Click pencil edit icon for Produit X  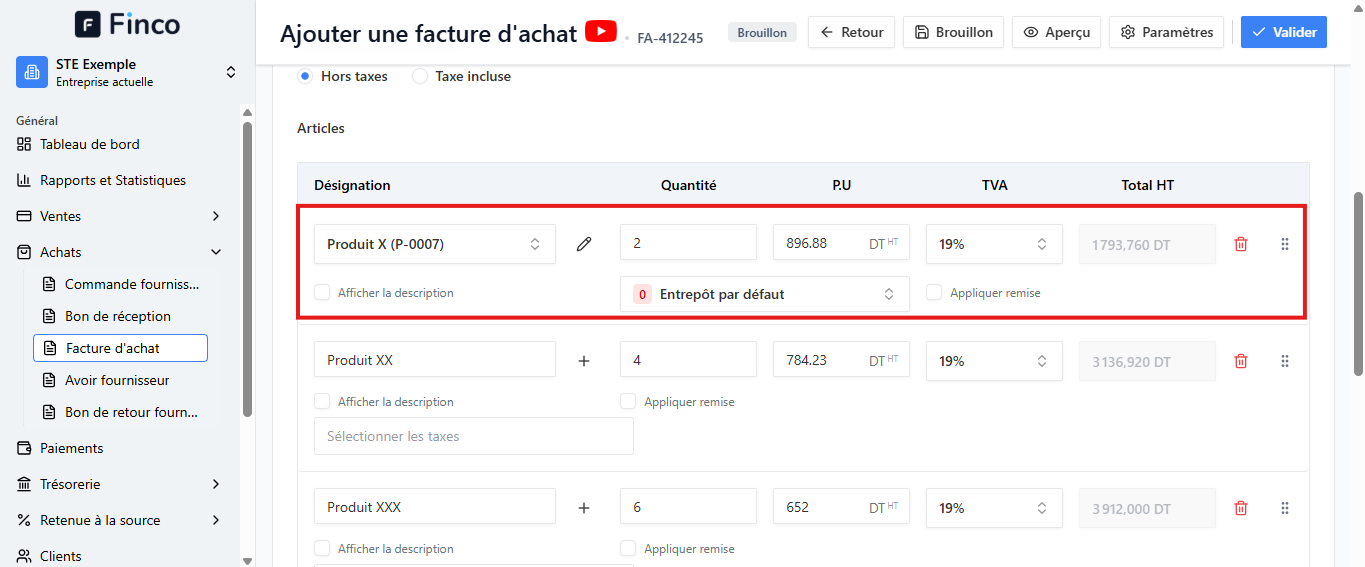[x=584, y=244]
